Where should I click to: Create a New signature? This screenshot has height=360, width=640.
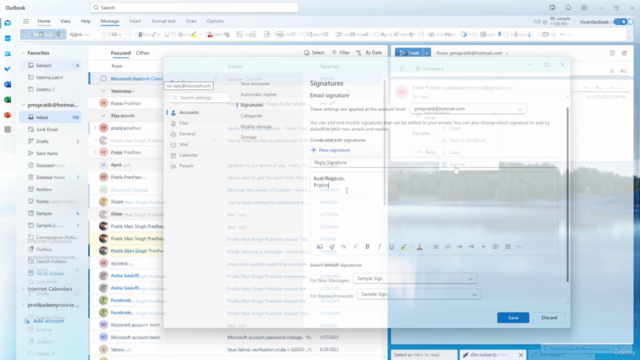pyautogui.click(x=330, y=150)
